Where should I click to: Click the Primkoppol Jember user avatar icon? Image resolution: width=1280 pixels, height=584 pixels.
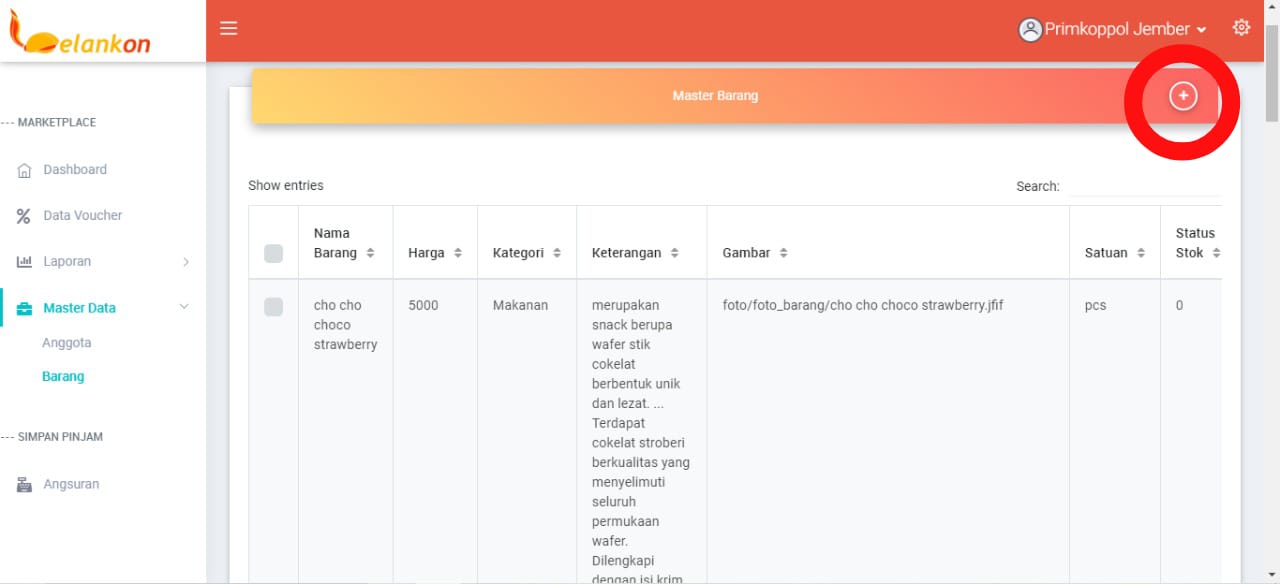point(1030,30)
